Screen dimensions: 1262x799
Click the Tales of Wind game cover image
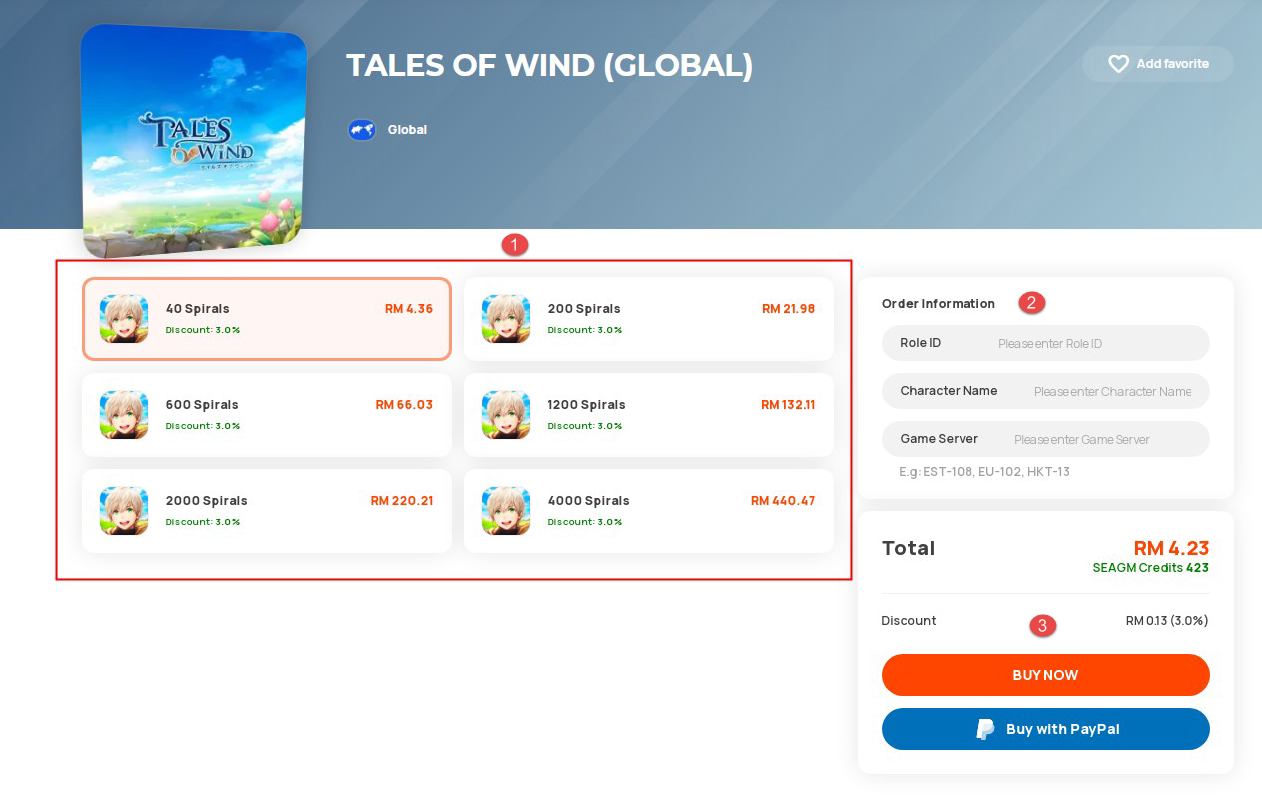pyautogui.click(x=194, y=140)
